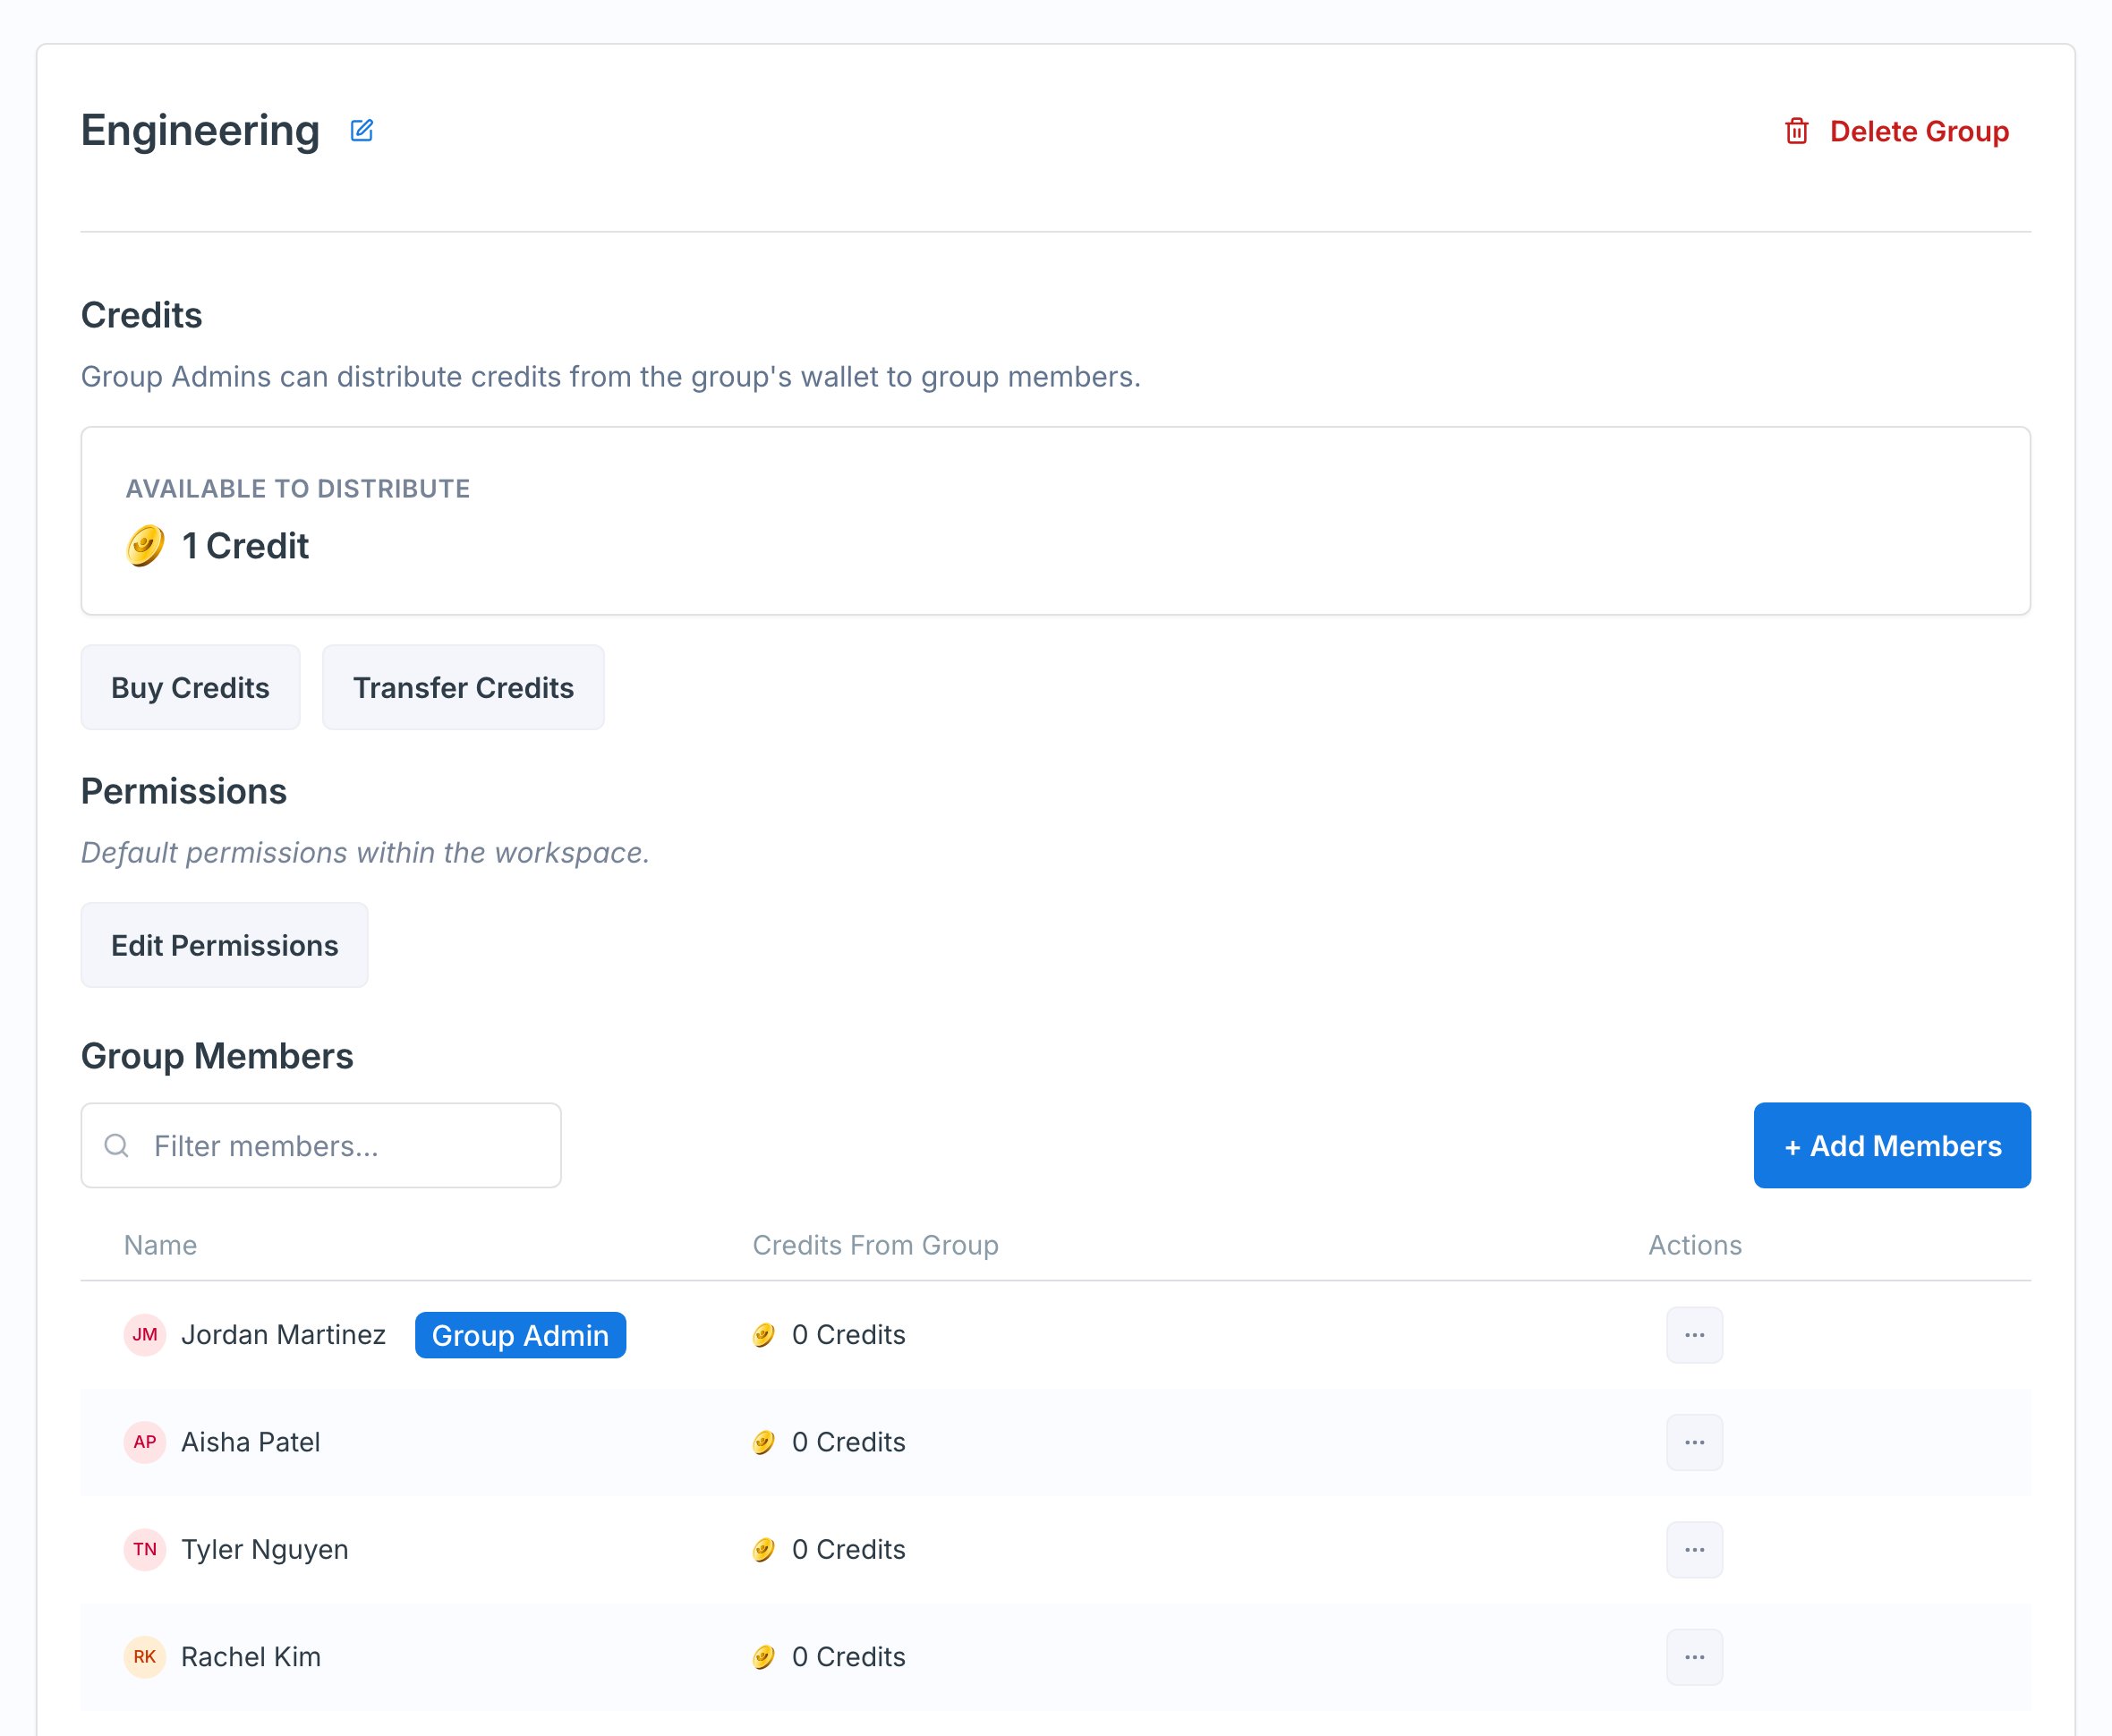Click the 'Group Admins can distribute credits' description

coord(610,377)
